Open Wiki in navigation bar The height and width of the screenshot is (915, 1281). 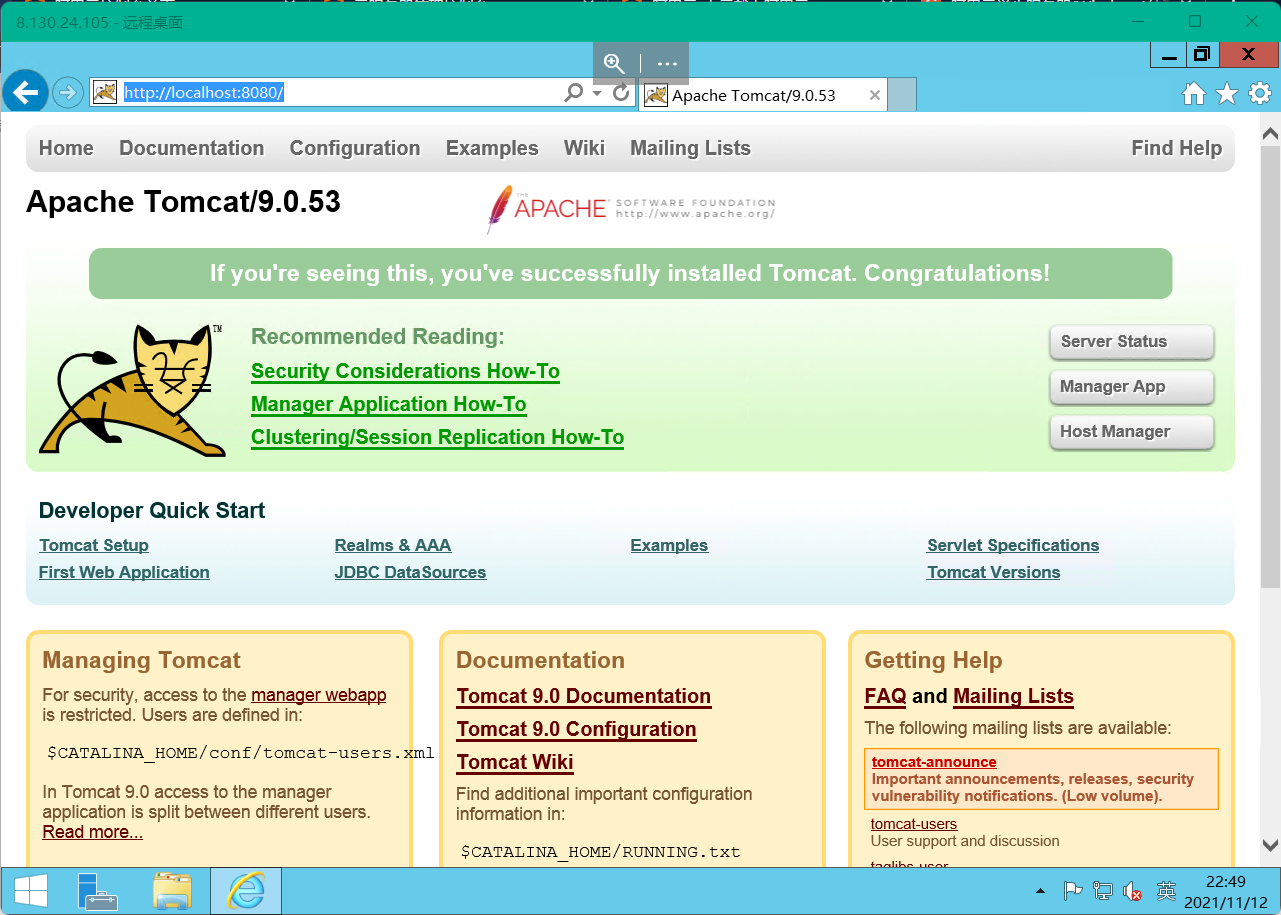click(584, 148)
